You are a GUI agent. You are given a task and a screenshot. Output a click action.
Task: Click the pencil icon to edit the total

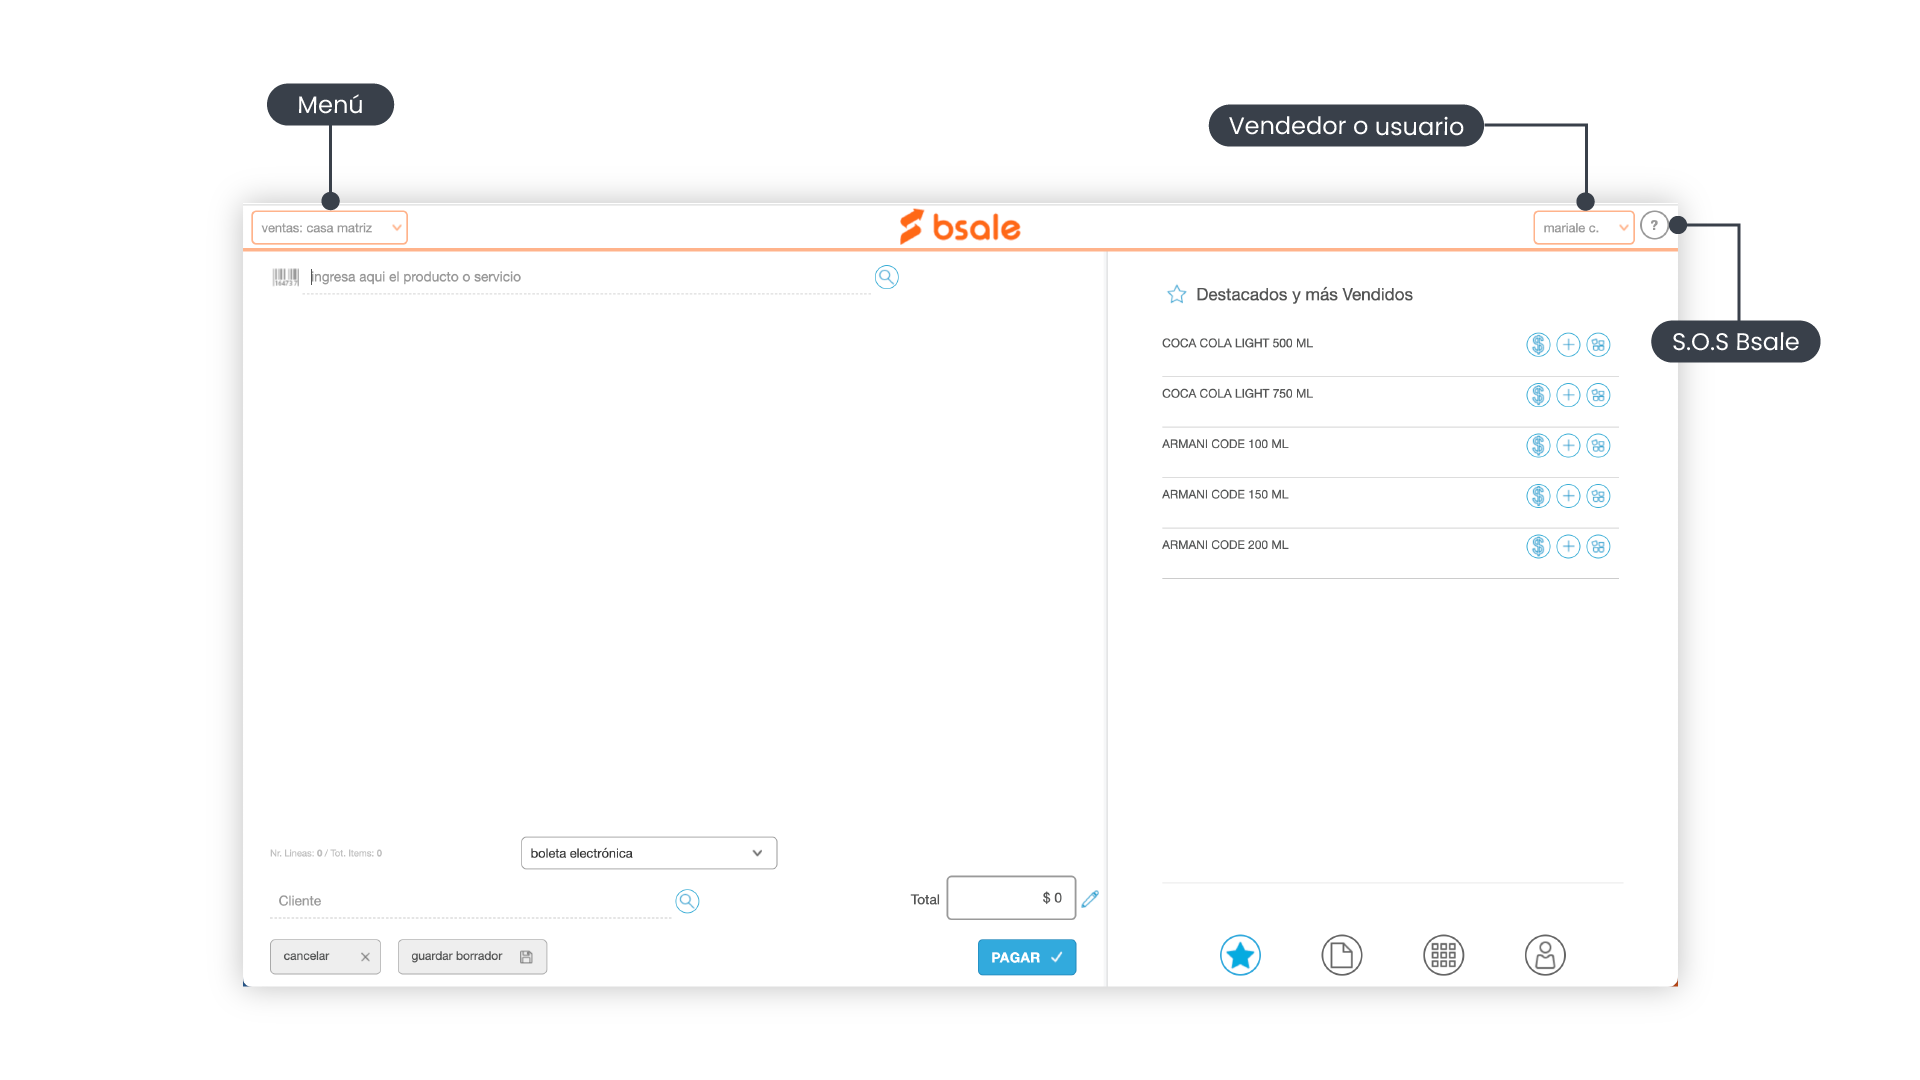(x=1090, y=899)
